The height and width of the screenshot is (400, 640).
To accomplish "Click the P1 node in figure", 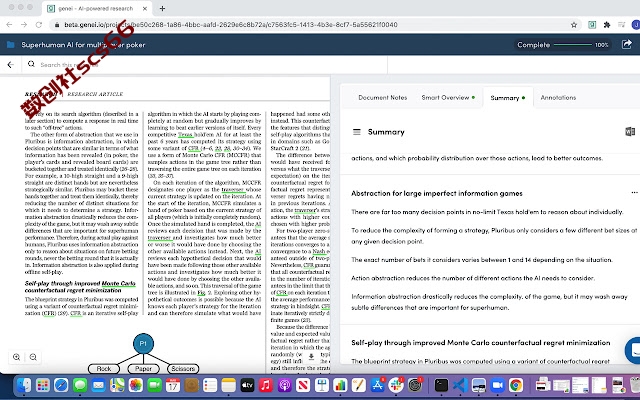I will point(143,344).
